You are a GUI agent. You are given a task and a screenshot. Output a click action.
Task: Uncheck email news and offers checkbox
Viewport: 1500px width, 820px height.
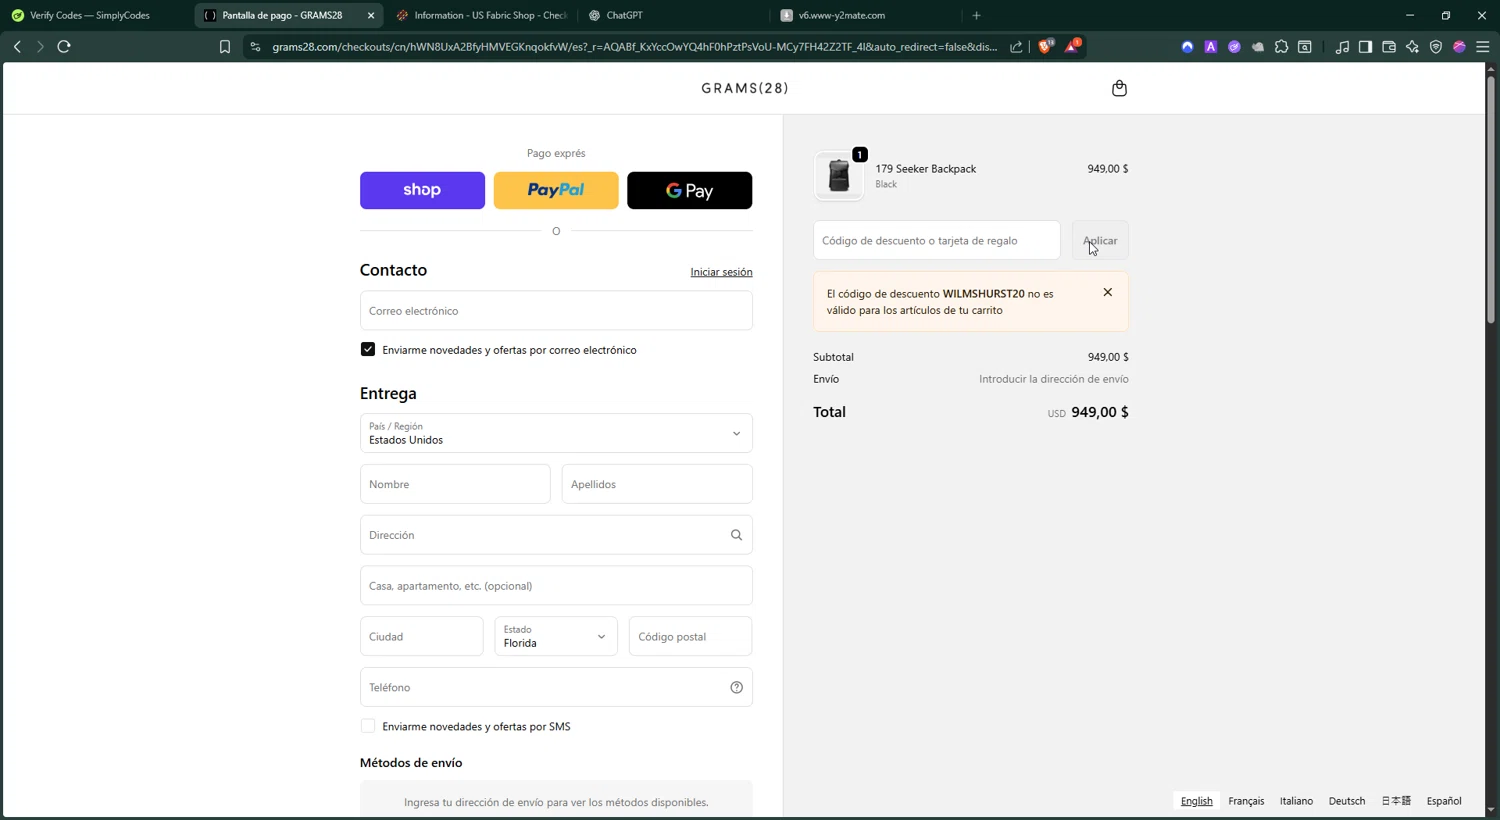pyautogui.click(x=368, y=349)
